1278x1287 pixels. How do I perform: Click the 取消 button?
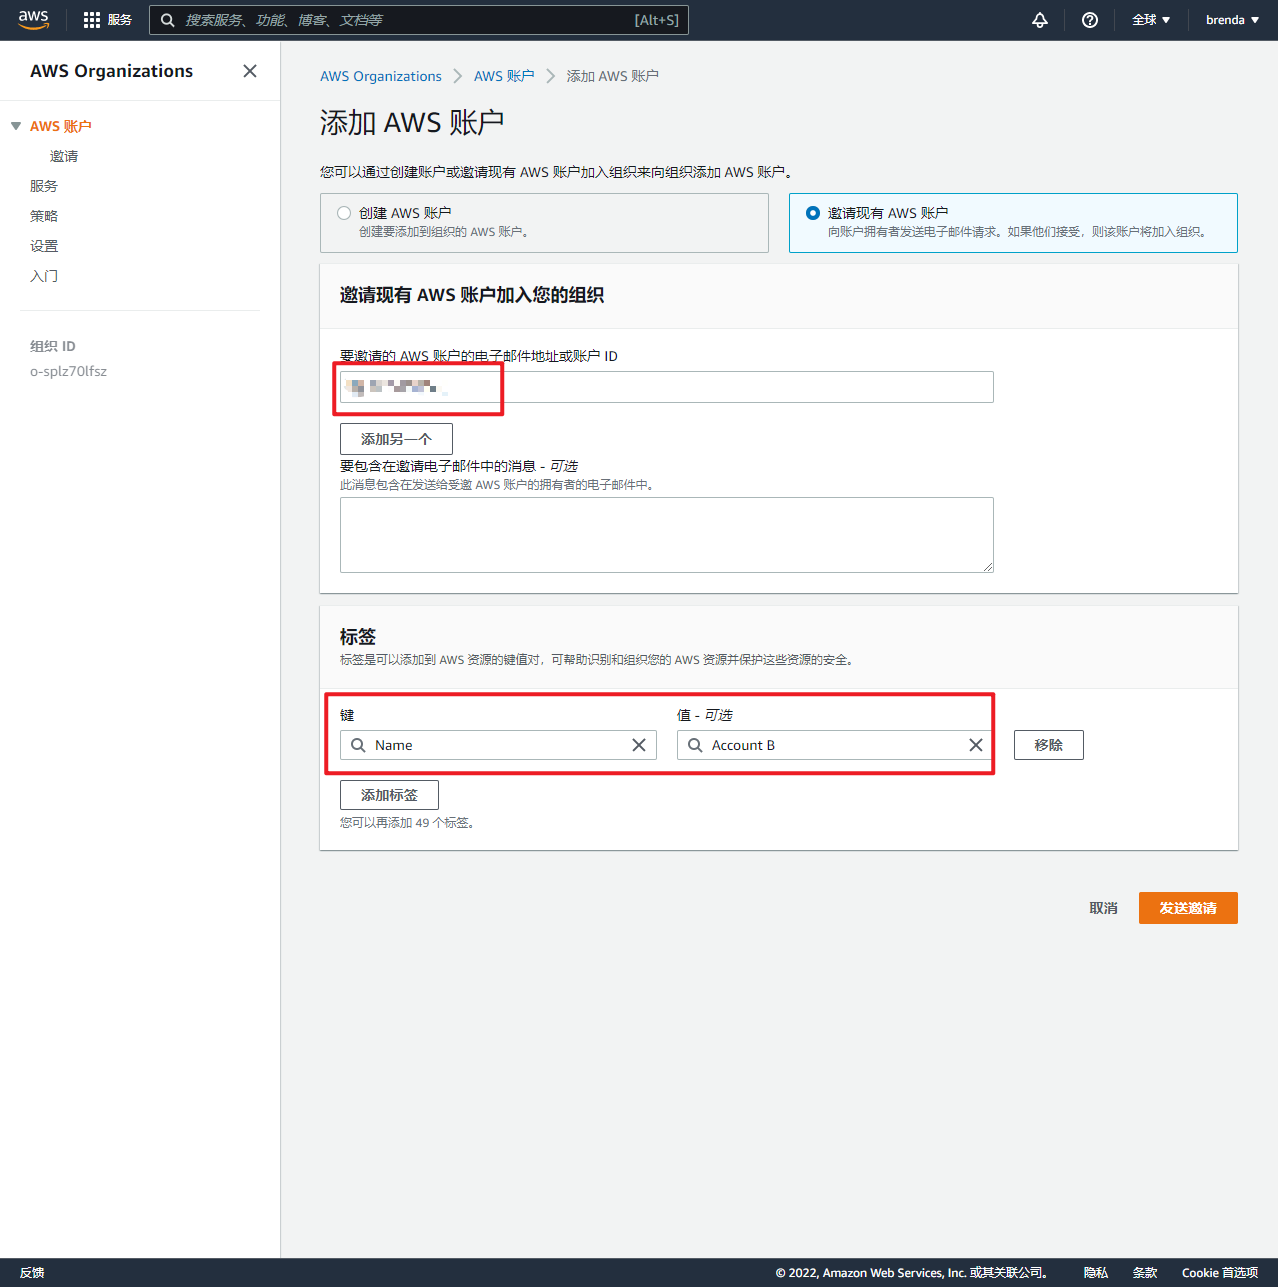pos(1103,908)
